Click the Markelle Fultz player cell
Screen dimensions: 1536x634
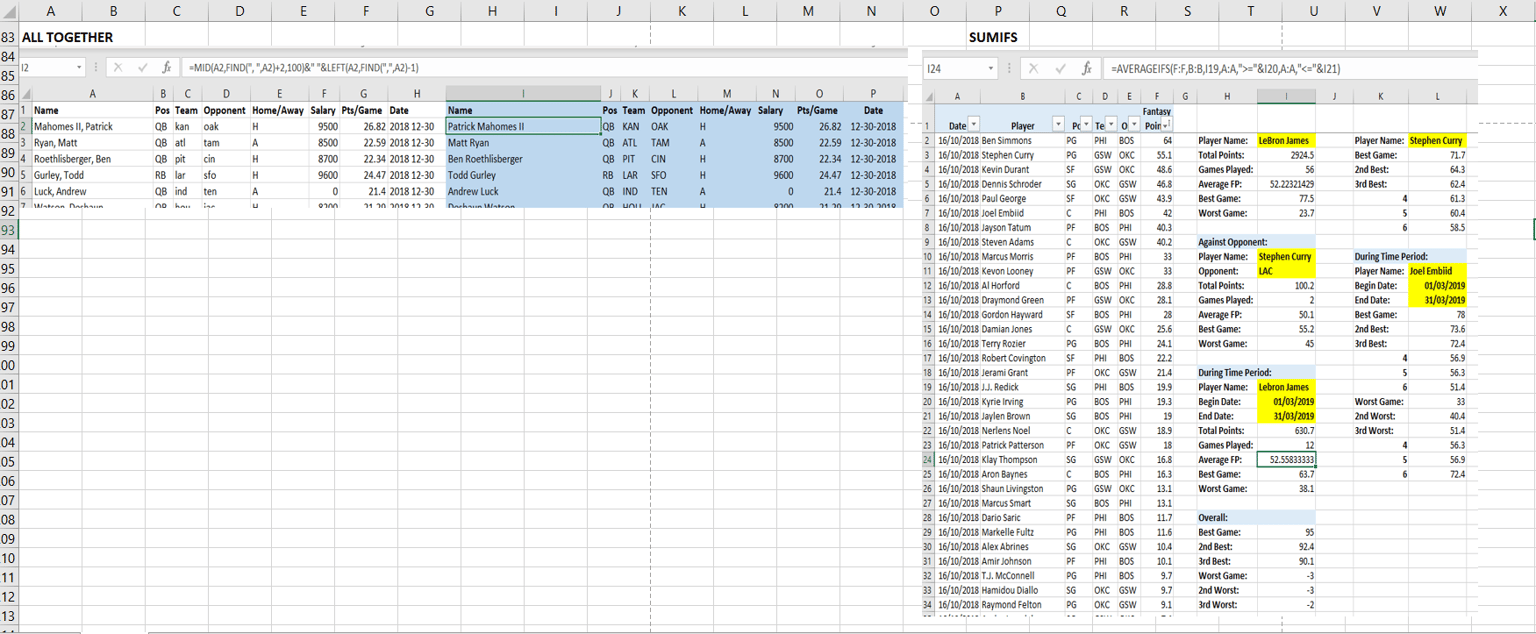coord(1024,533)
